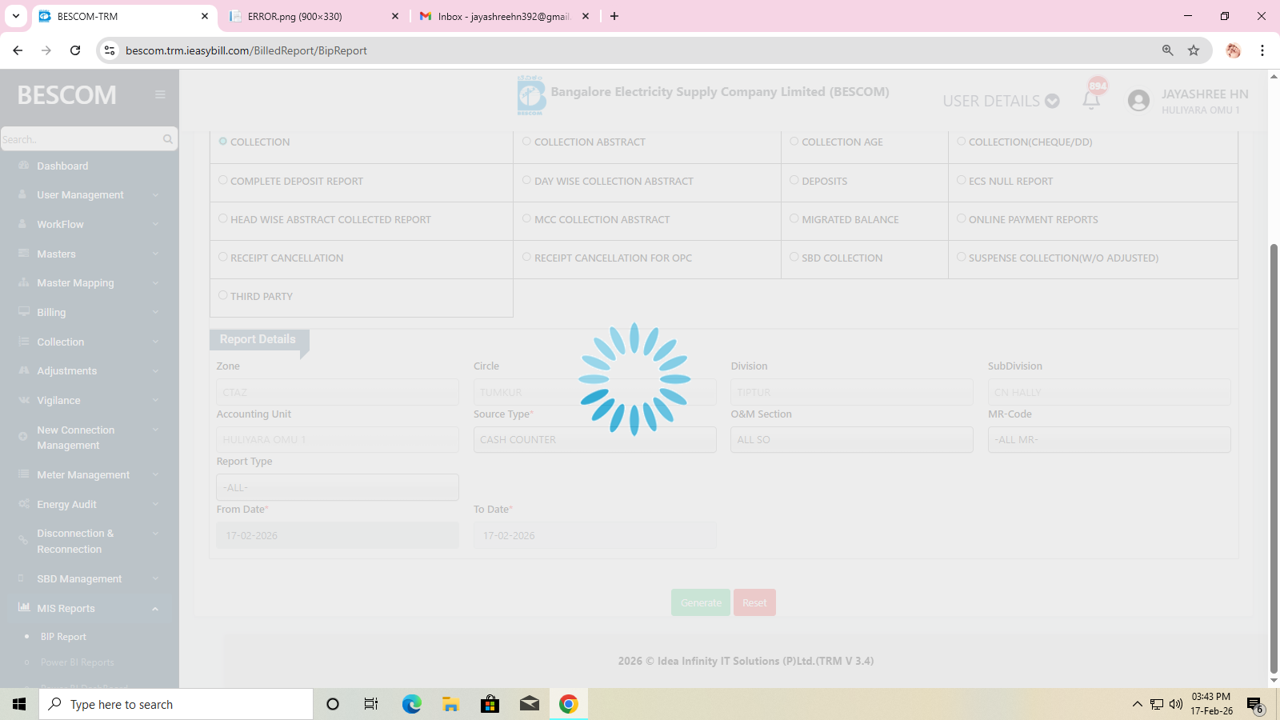Open Microsoft Store from the taskbar
Image resolution: width=1280 pixels, height=720 pixels.
click(490, 704)
